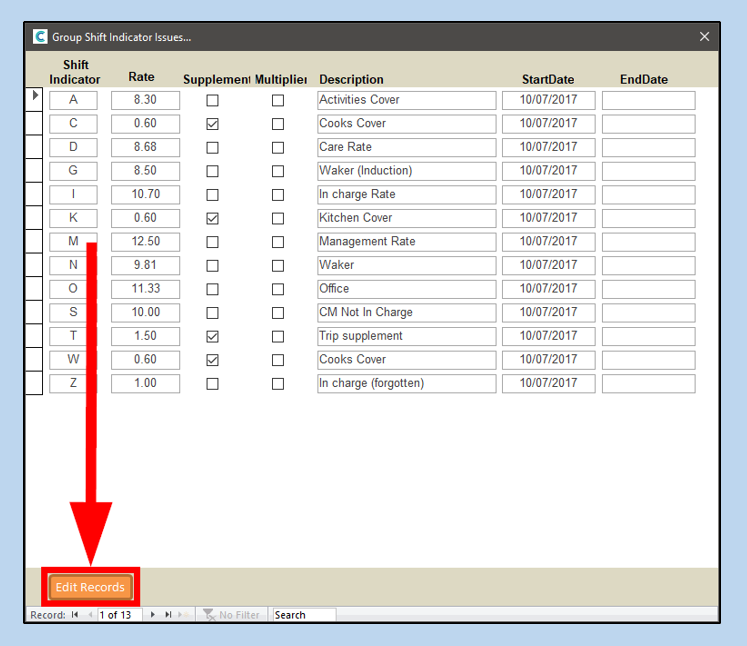Viewport: 747px width, 646px height.
Task: Click the Edit Records button
Action: click(x=90, y=587)
